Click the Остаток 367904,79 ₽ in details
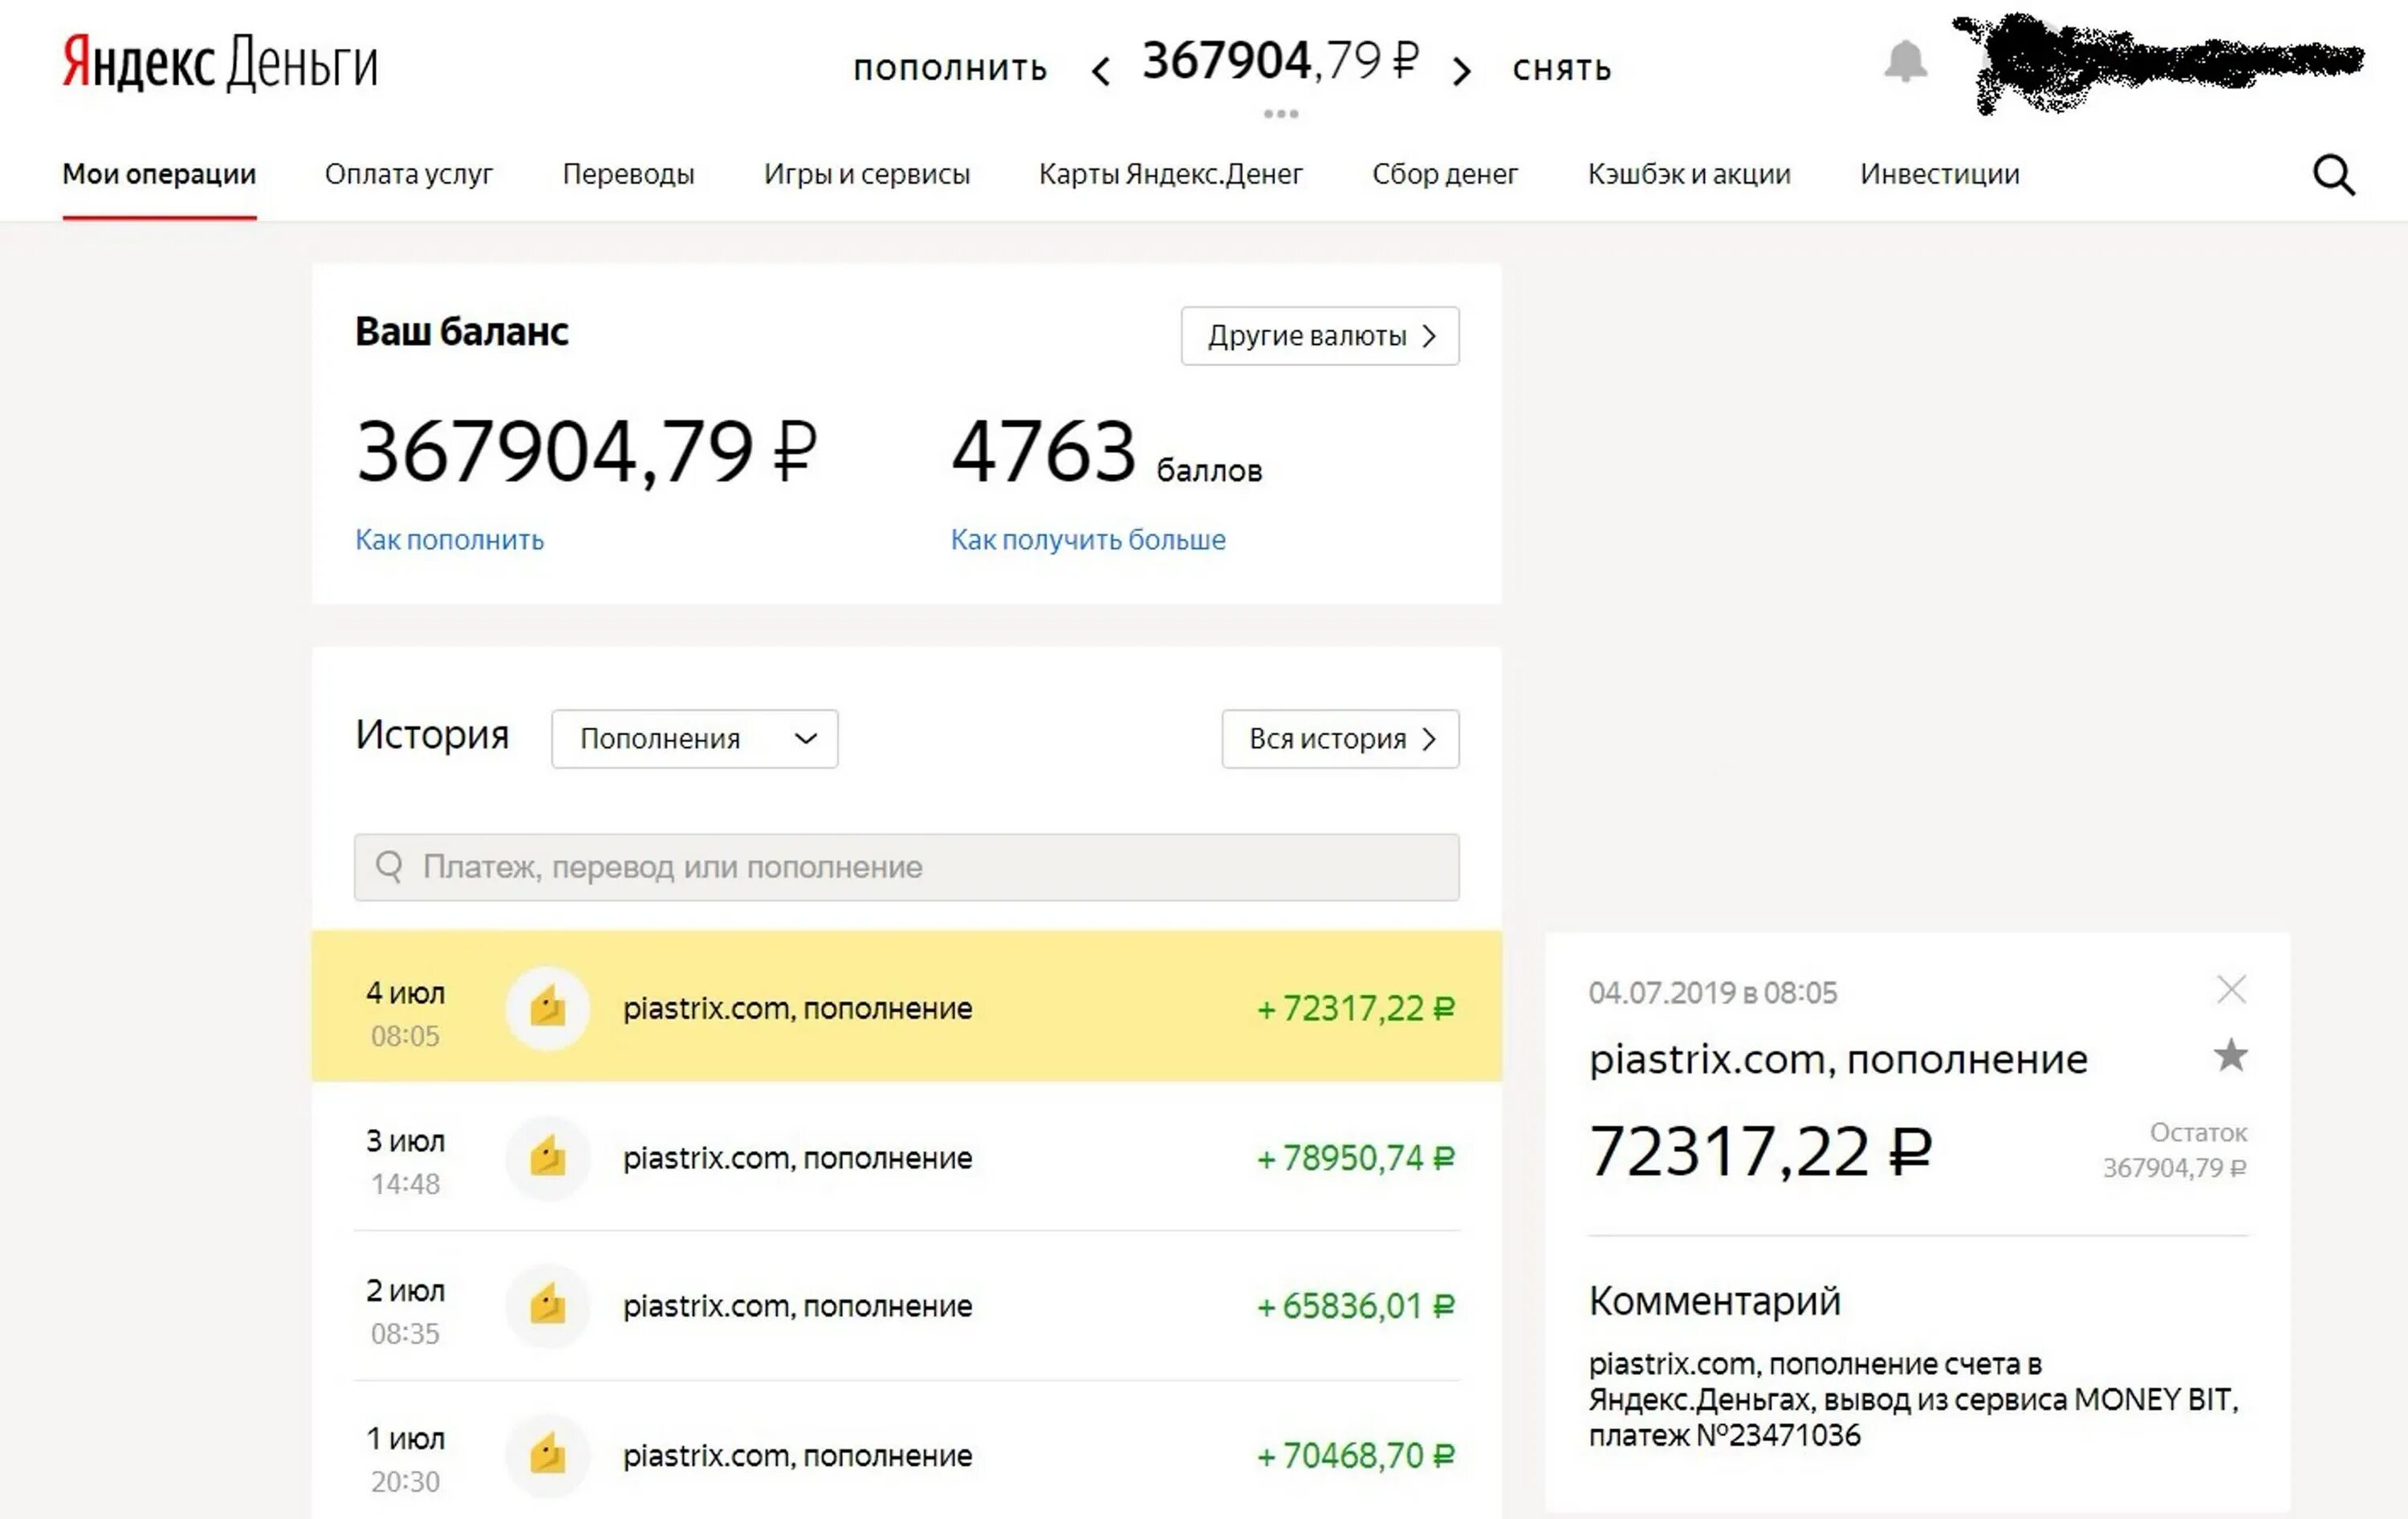 2175,1150
